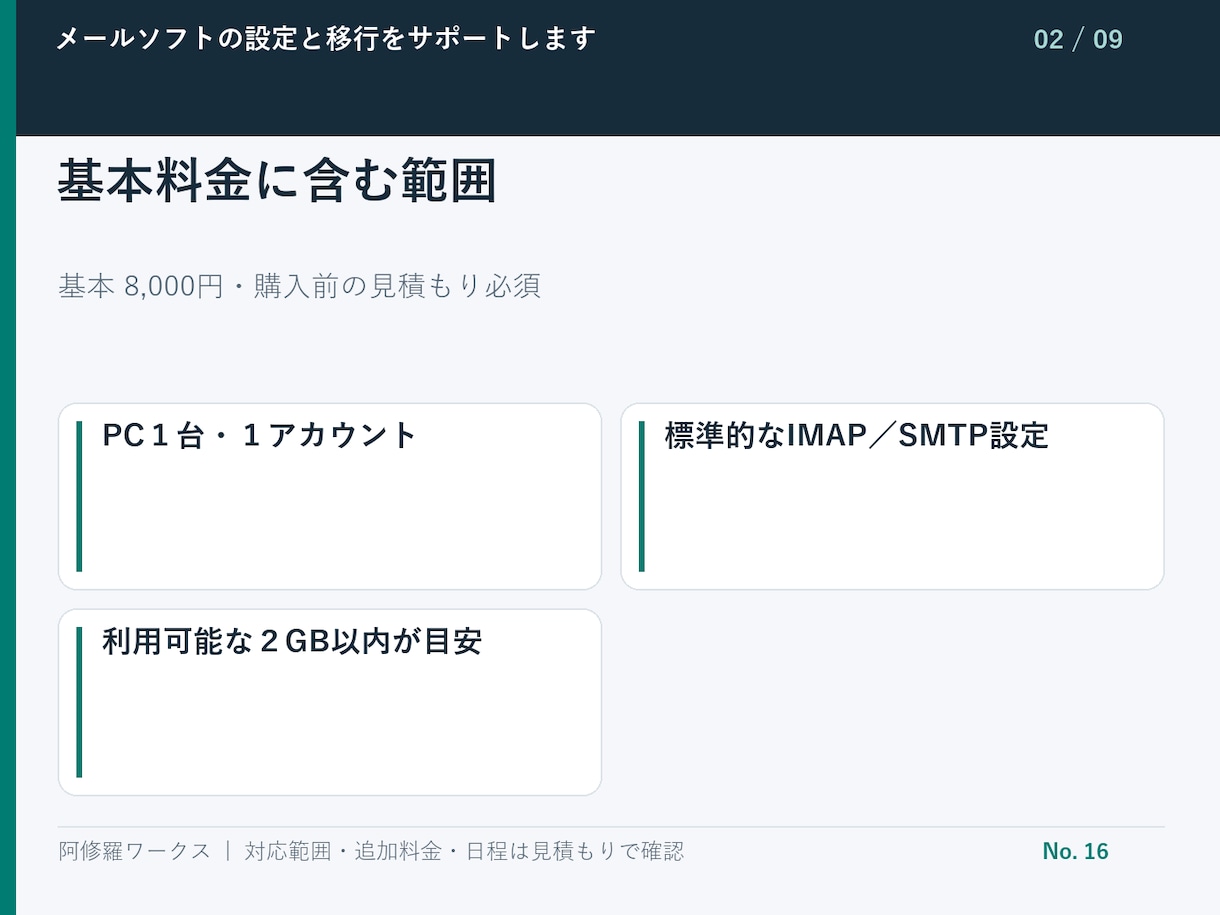Select the card PC１台・１アカウント

click(330, 496)
